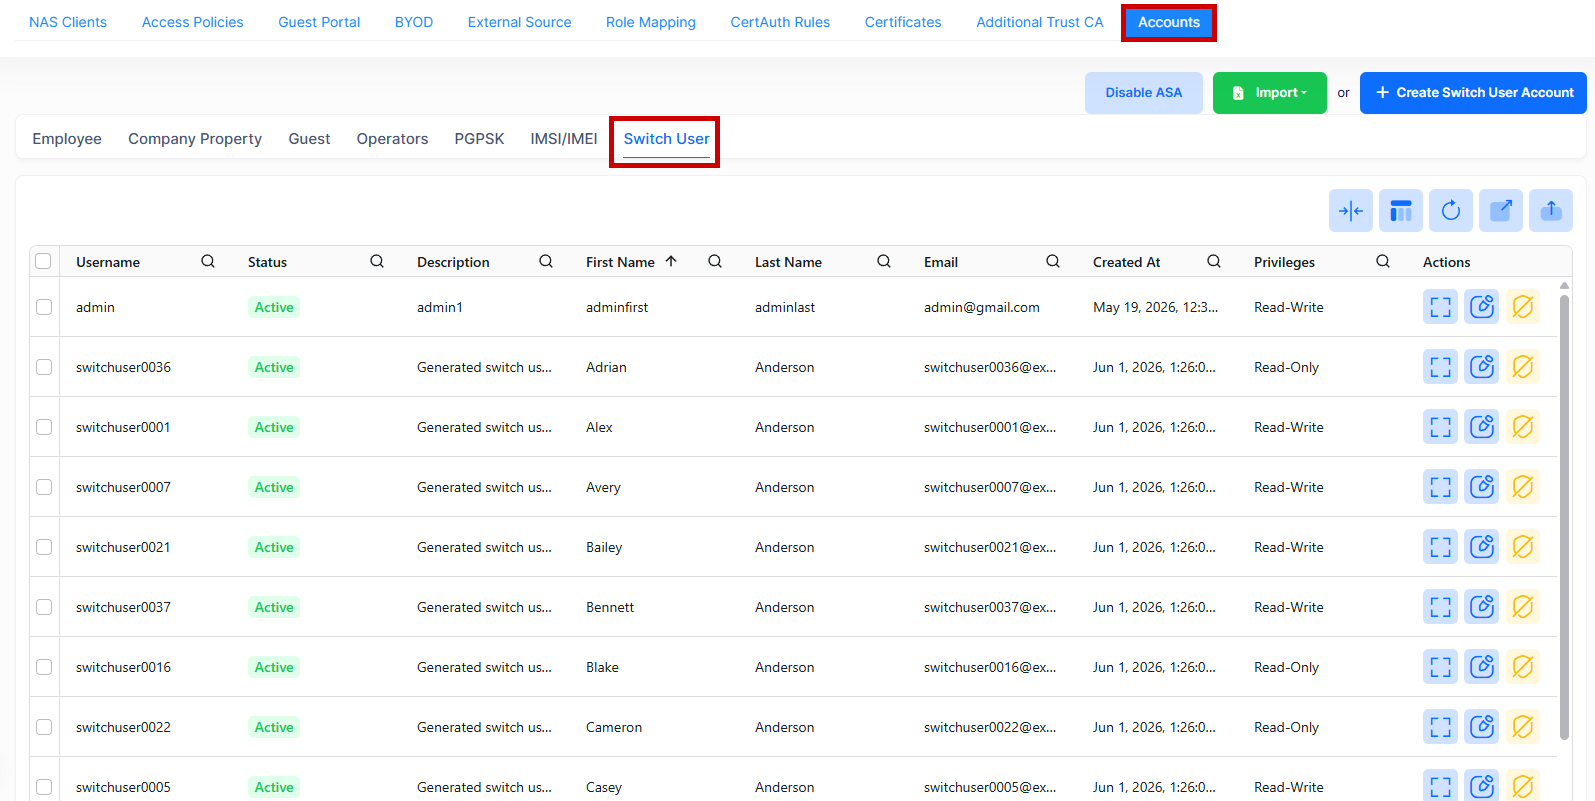Image resolution: width=1595 pixels, height=801 pixels.
Task: Check the switchuser0036 row checkbox
Action: (x=44, y=367)
